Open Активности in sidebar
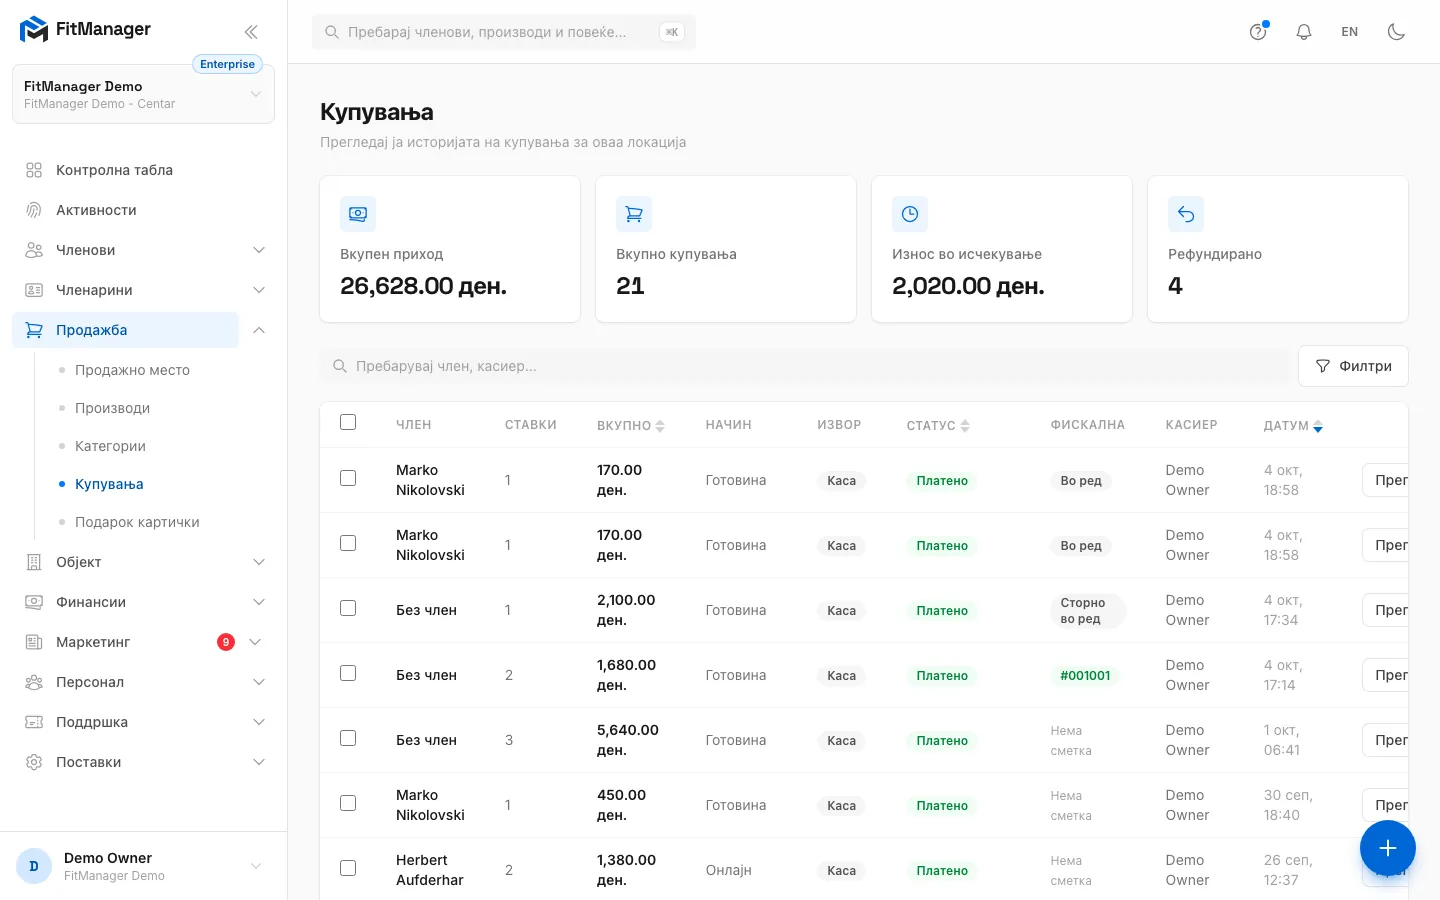1440x900 pixels. 143,210
